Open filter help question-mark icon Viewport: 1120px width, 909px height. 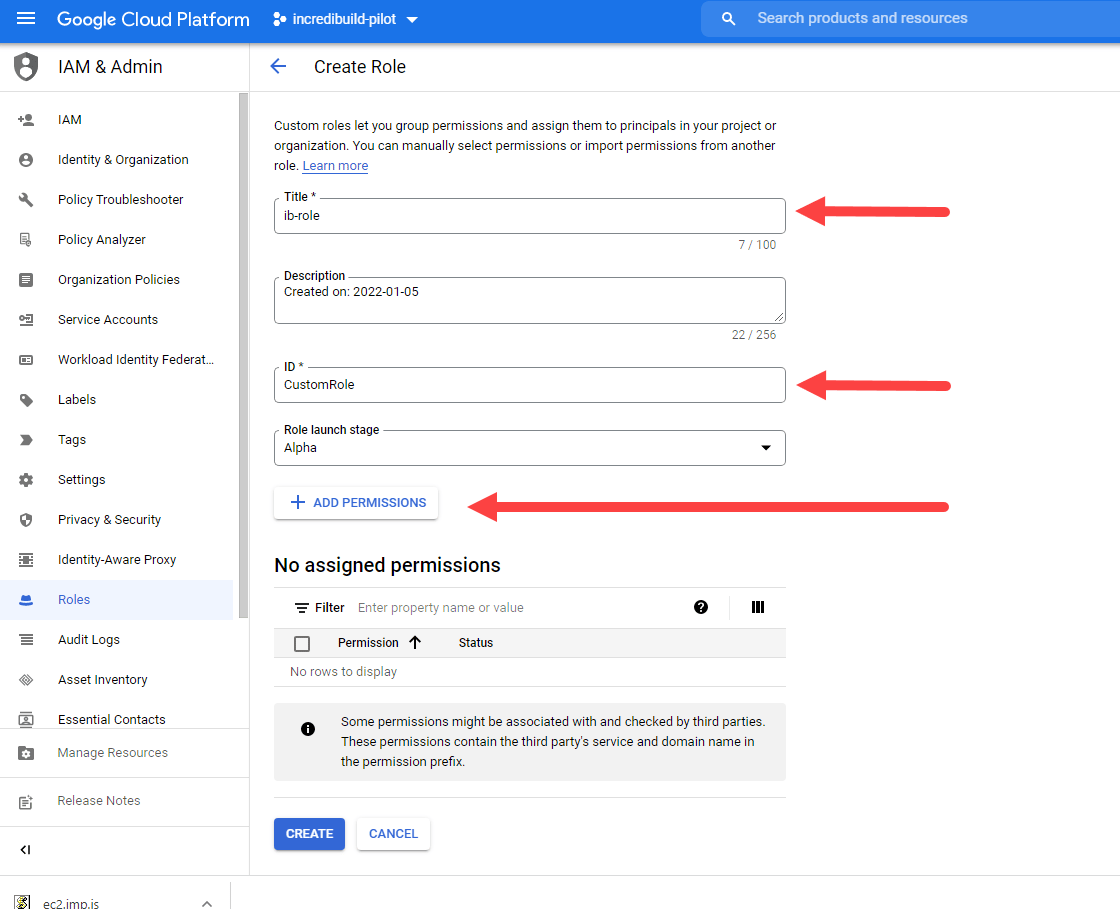coord(701,607)
